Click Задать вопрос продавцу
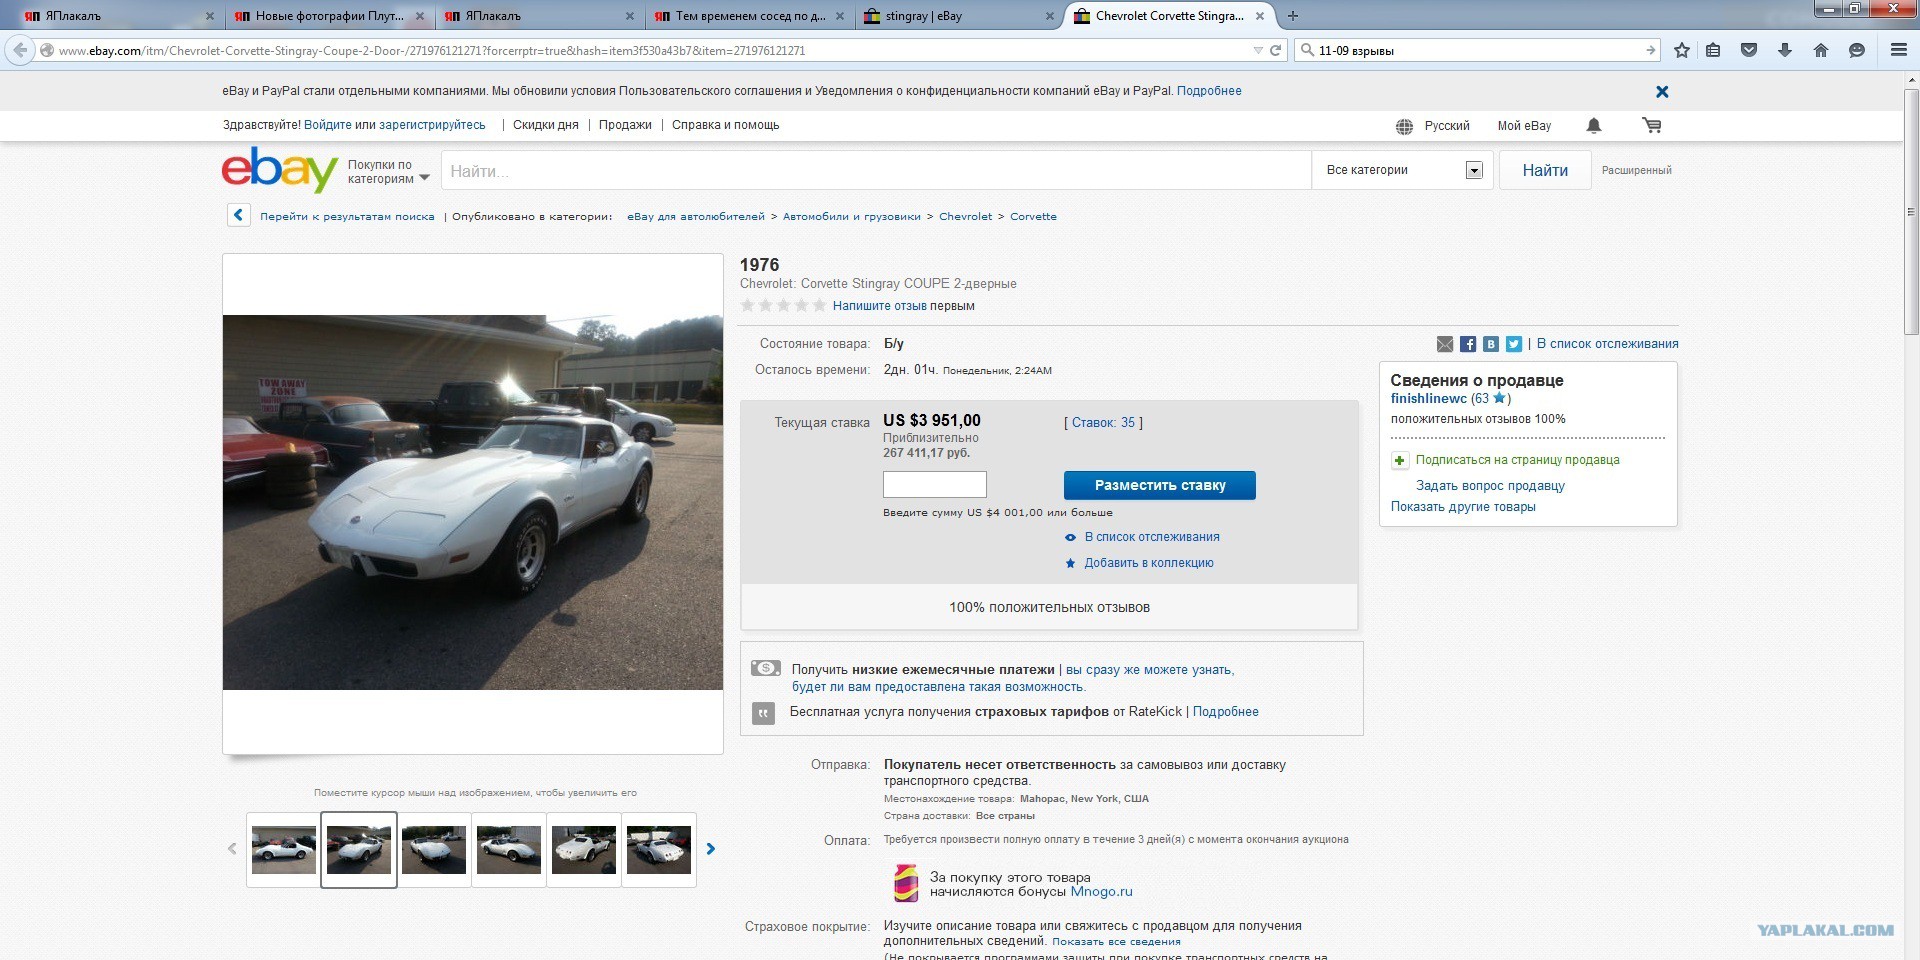The width and height of the screenshot is (1920, 960). click(1490, 486)
